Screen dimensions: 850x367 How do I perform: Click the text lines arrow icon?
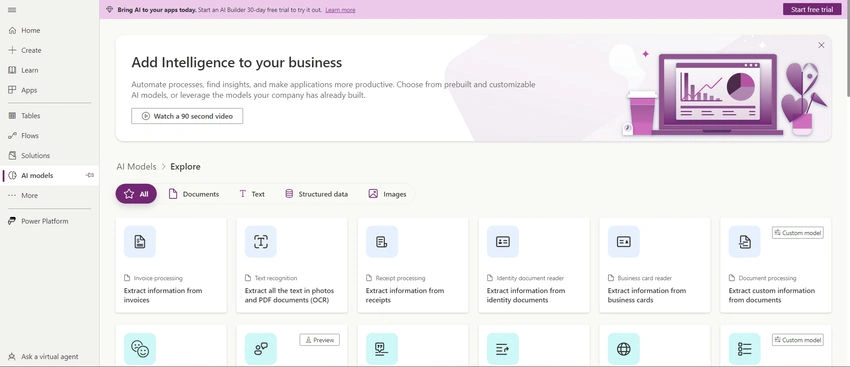pyautogui.click(x=503, y=349)
